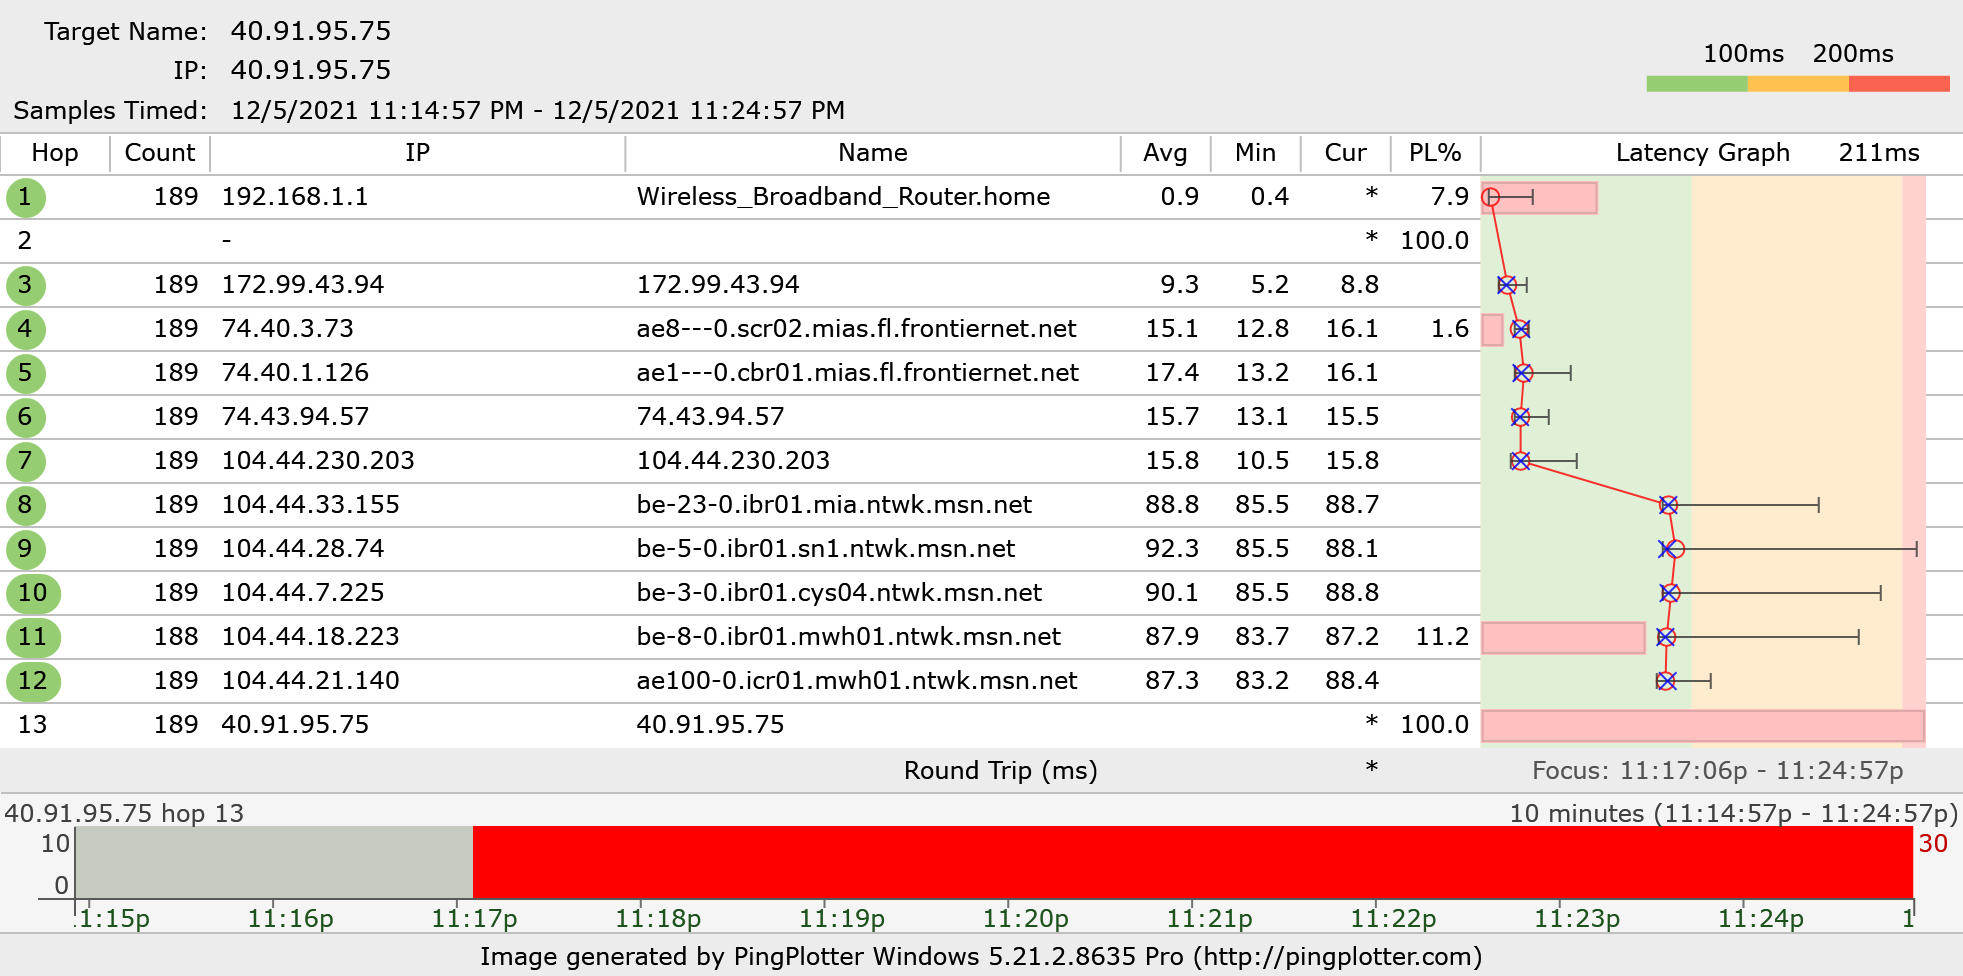The width and height of the screenshot is (1963, 976).
Task: Click the green hop indicator for hop 4
Action: pos(26,329)
